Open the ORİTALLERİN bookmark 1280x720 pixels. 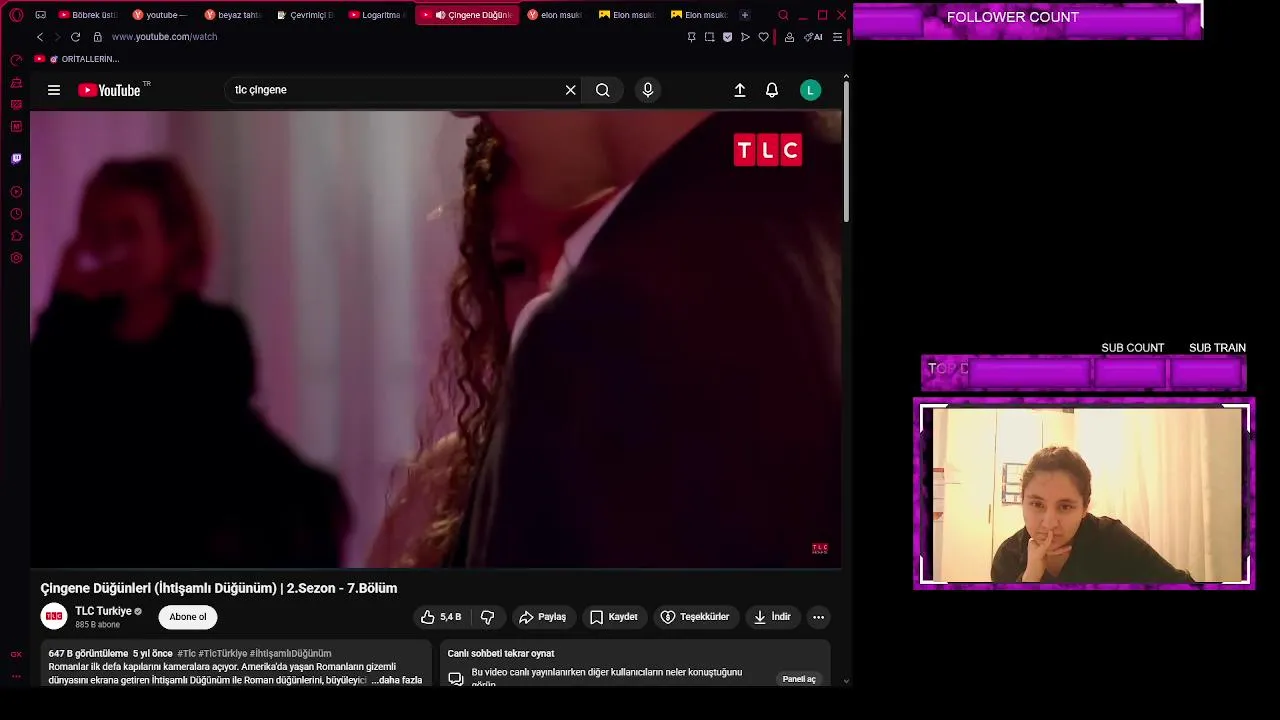pos(77,59)
